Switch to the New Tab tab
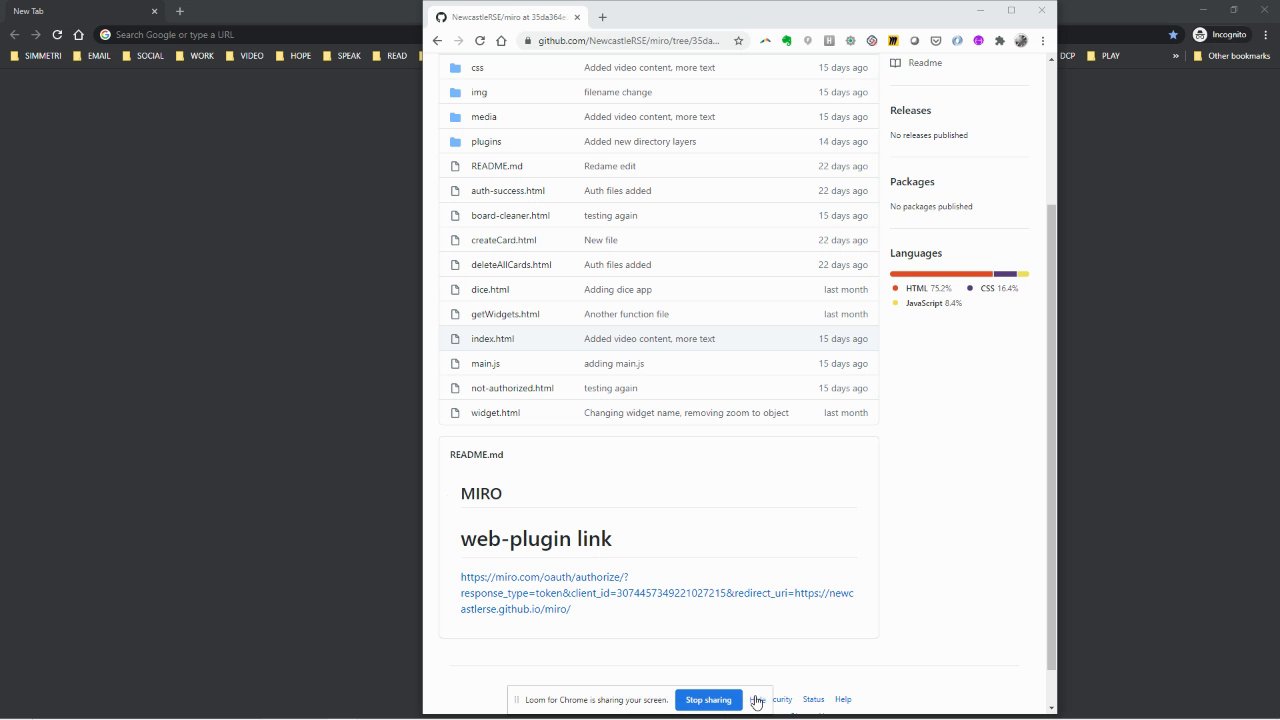The width and height of the screenshot is (1280, 720). point(85,11)
